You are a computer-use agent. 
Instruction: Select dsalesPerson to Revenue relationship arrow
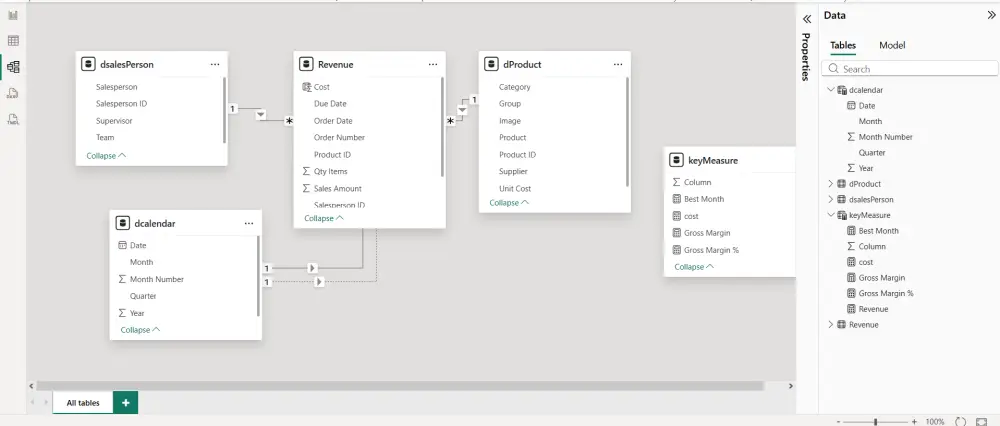(x=261, y=115)
